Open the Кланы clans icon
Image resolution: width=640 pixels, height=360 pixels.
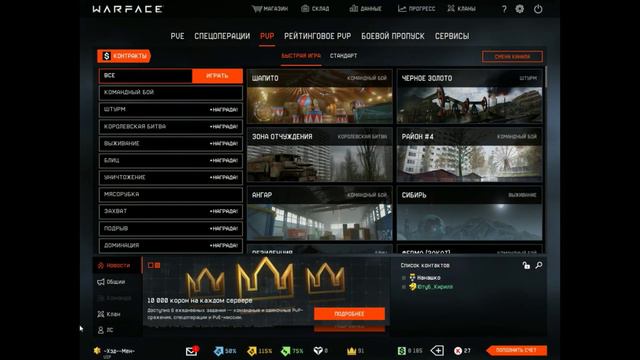pos(451,9)
